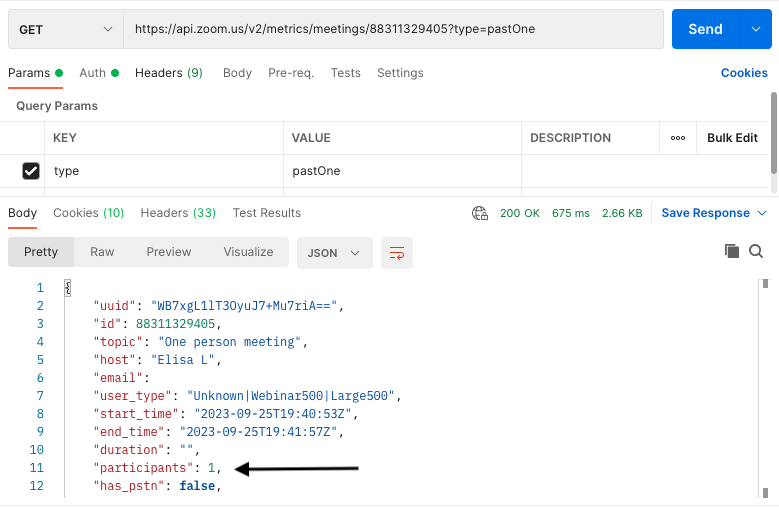Click the VALUE column header
The width and height of the screenshot is (779, 508).
click(311, 138)
